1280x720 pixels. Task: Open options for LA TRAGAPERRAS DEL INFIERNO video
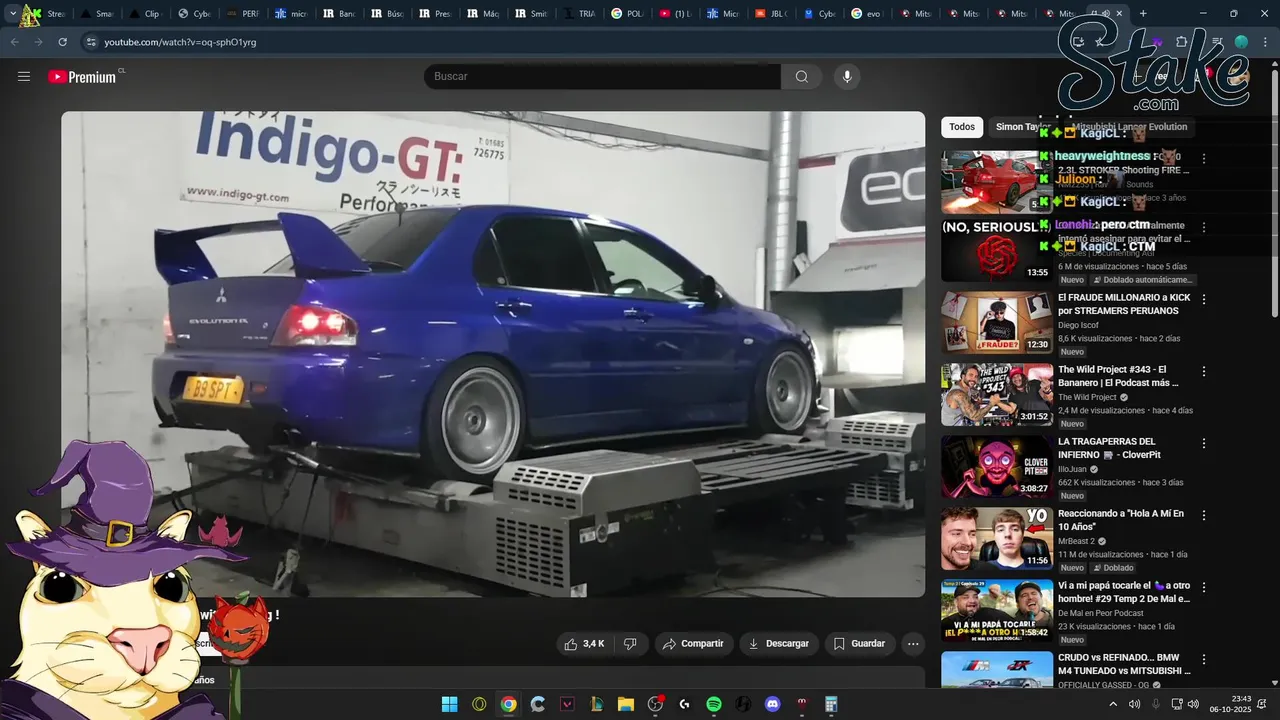[x=1204, y=443]
